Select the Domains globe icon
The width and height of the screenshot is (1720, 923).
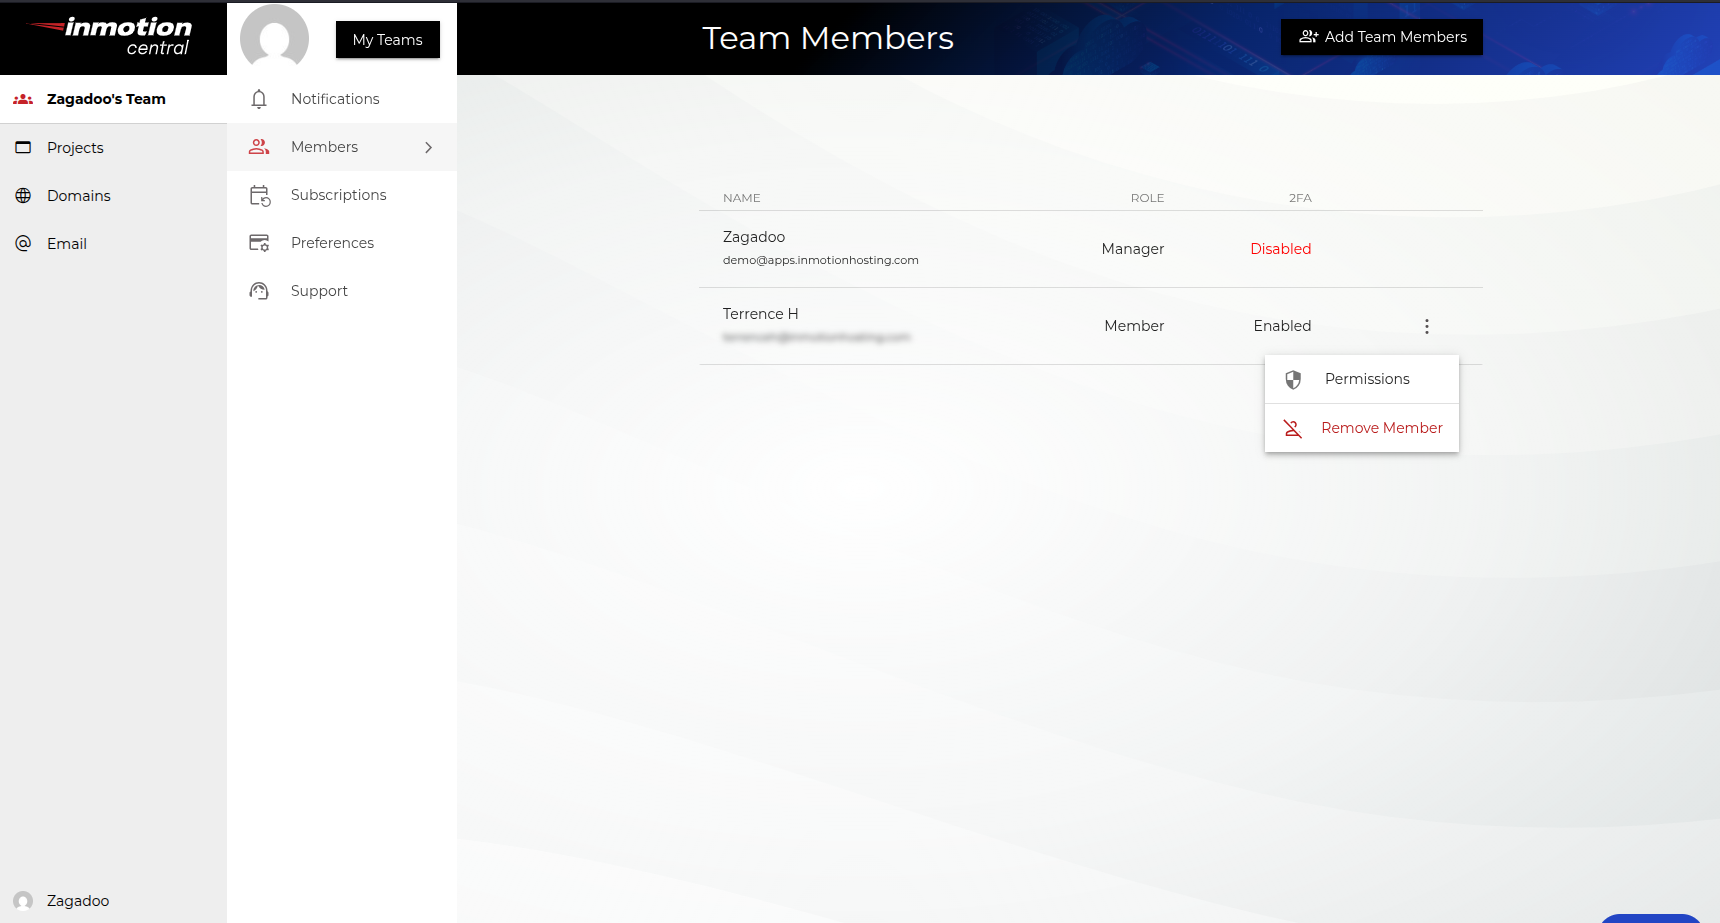click(x=23, y=195)
